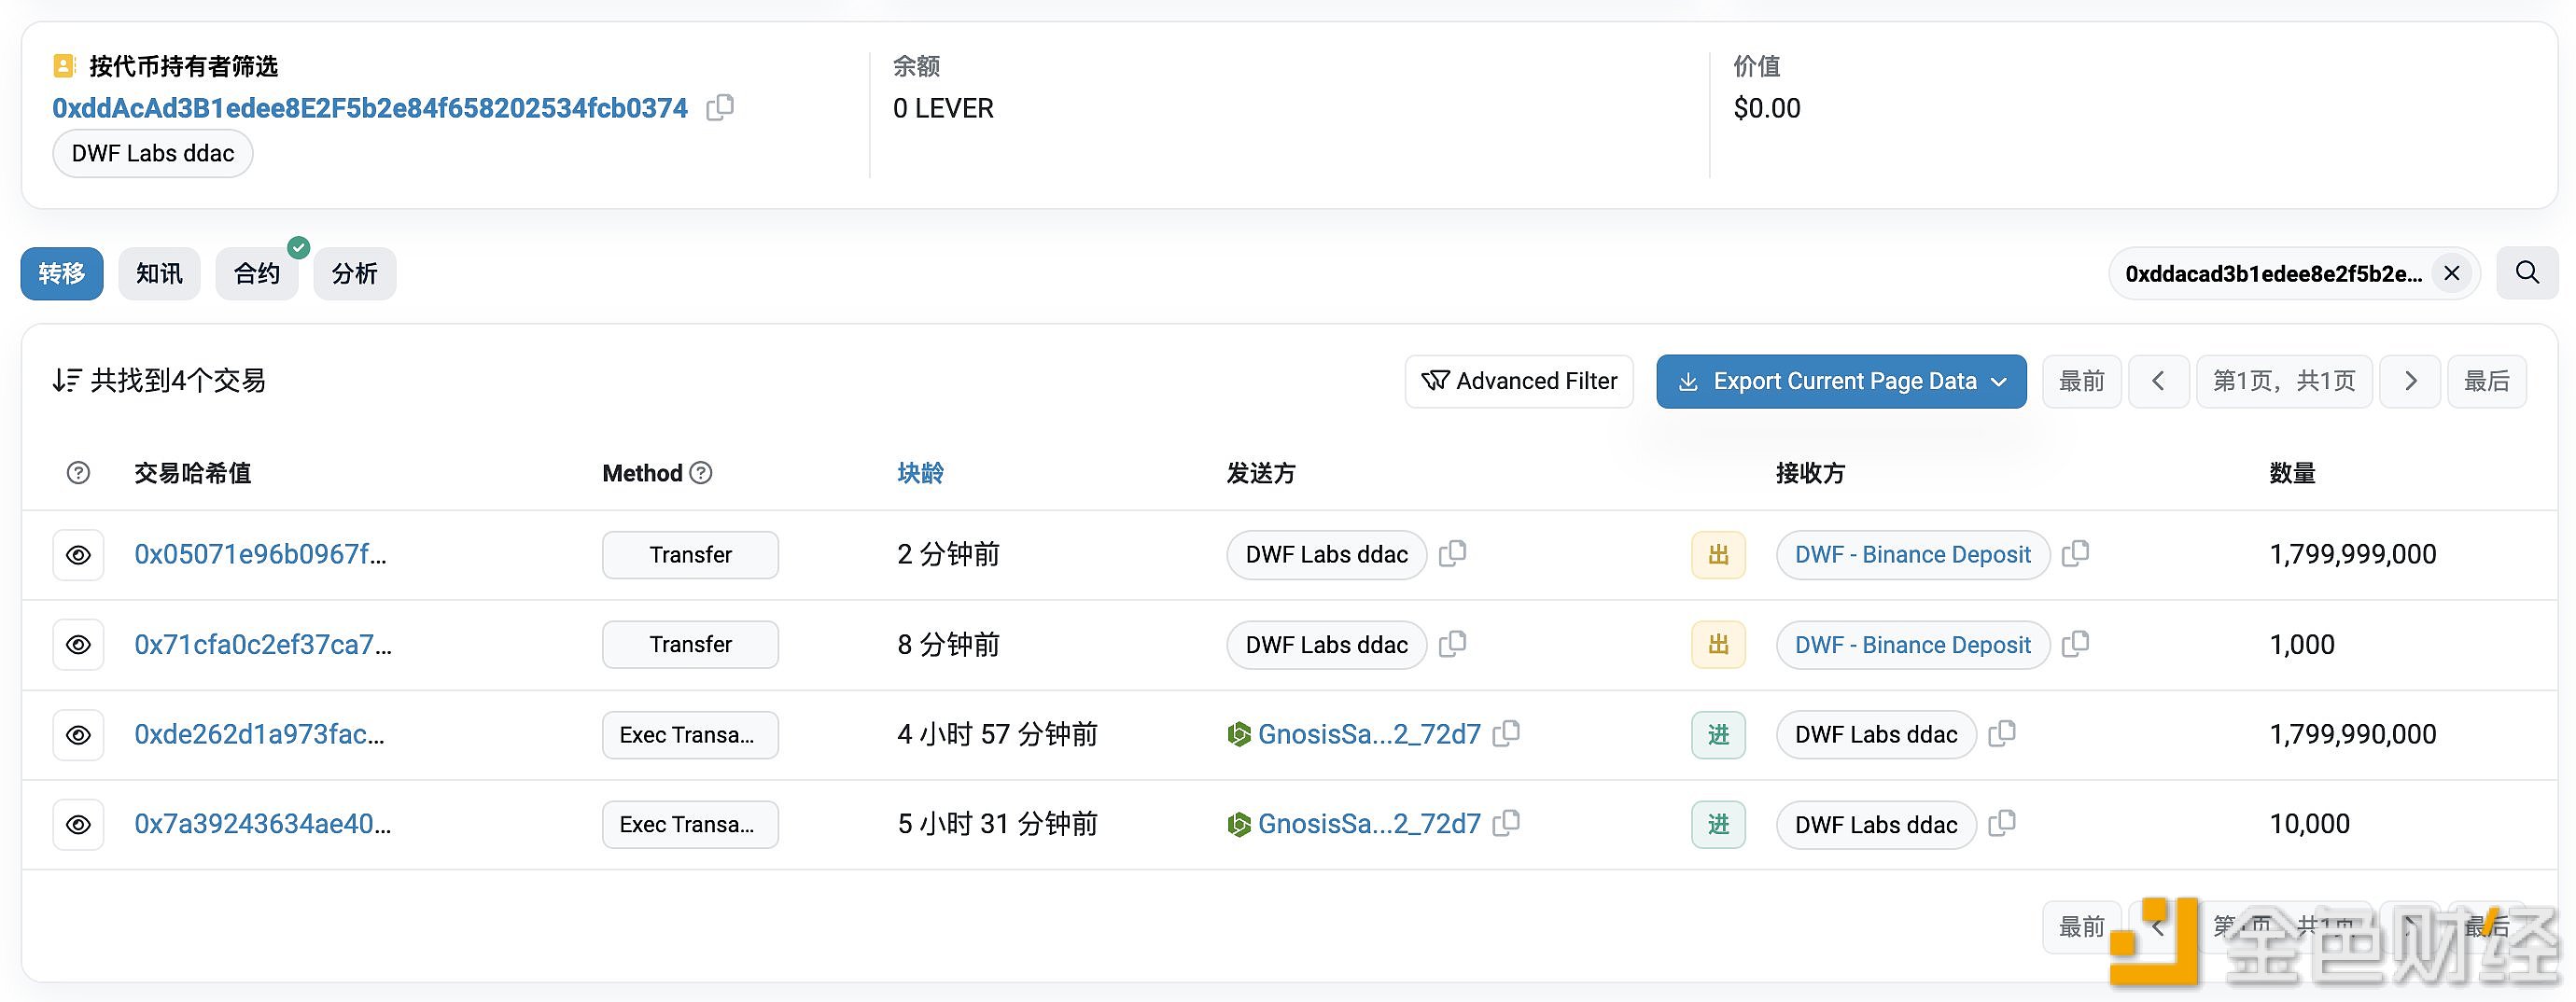The width and height of the screenshot is (2576, 1002).
Task: Copy sender address in 2 分钟前 row
Action: 1452,553
